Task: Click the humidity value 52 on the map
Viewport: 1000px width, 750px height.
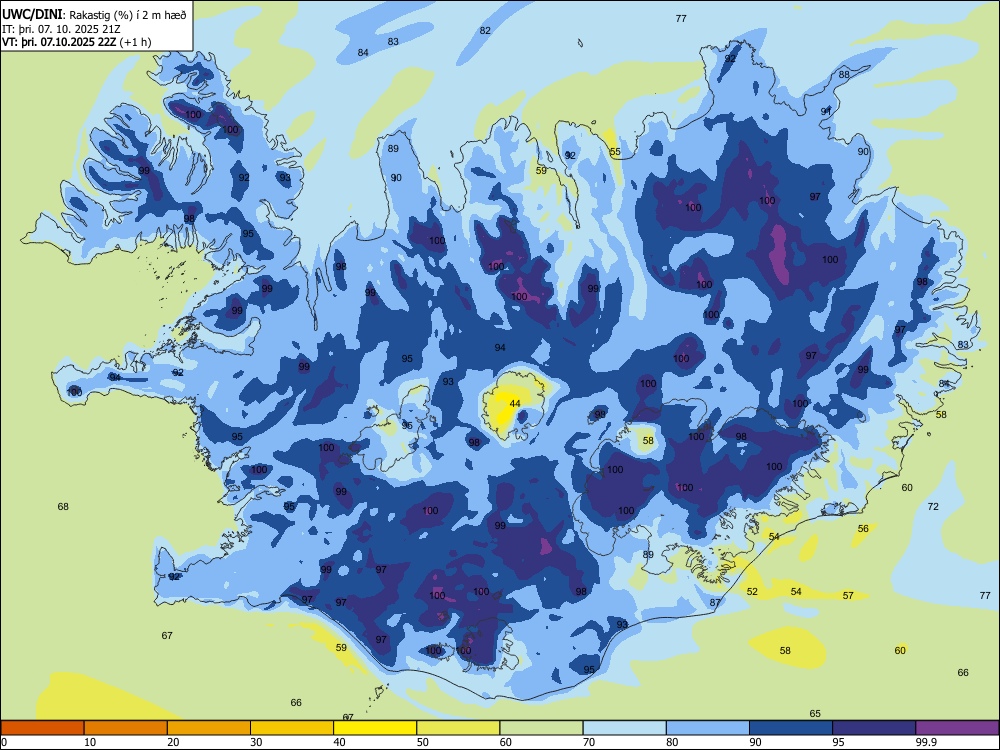Action: click(x=753, y=592)
